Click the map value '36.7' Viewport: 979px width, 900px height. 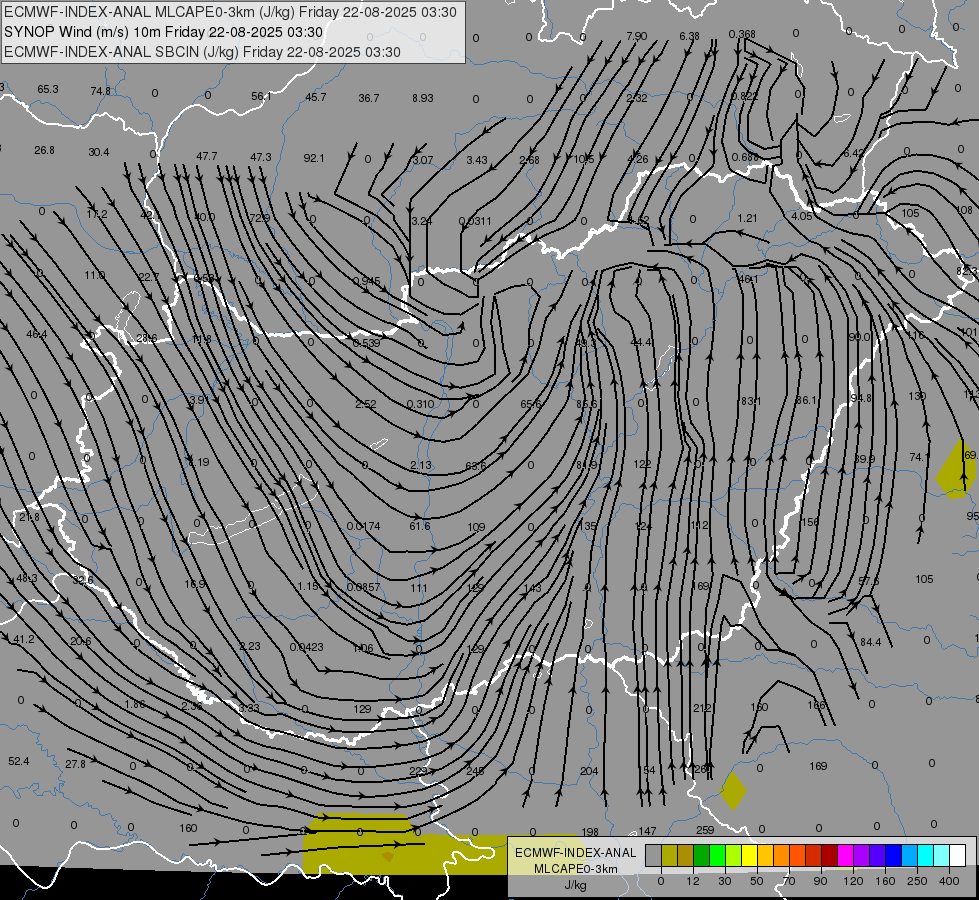(x=369, y=98)
